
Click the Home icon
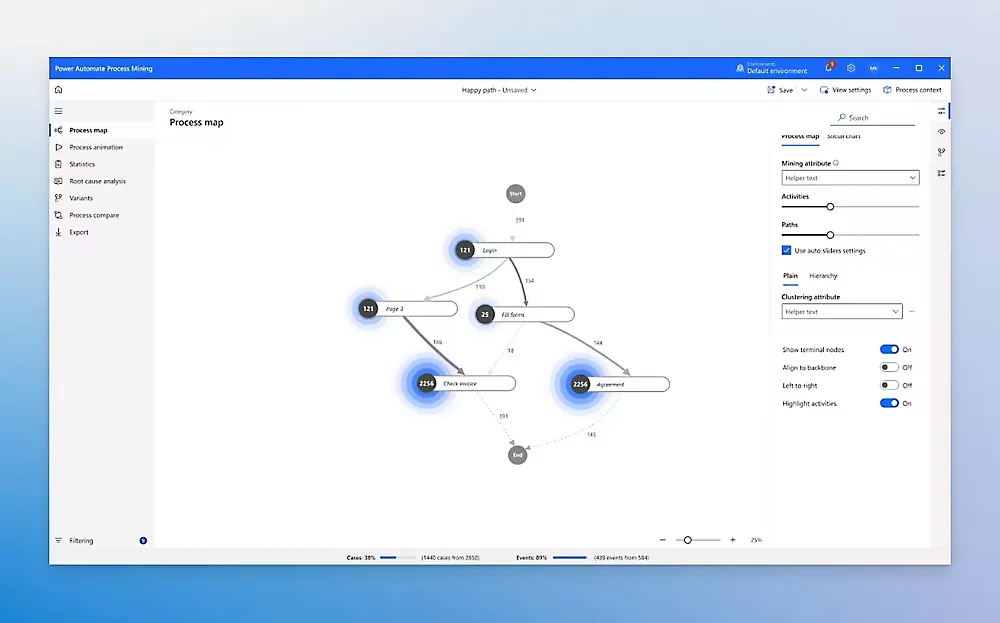pos(58,90)
